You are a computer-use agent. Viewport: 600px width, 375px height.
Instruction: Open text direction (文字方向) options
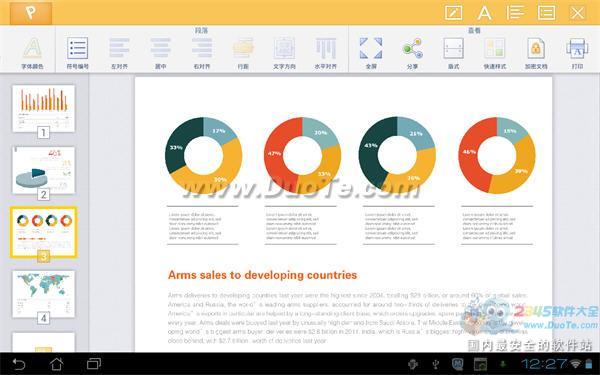pyautogui.click(x=284, y=53)
